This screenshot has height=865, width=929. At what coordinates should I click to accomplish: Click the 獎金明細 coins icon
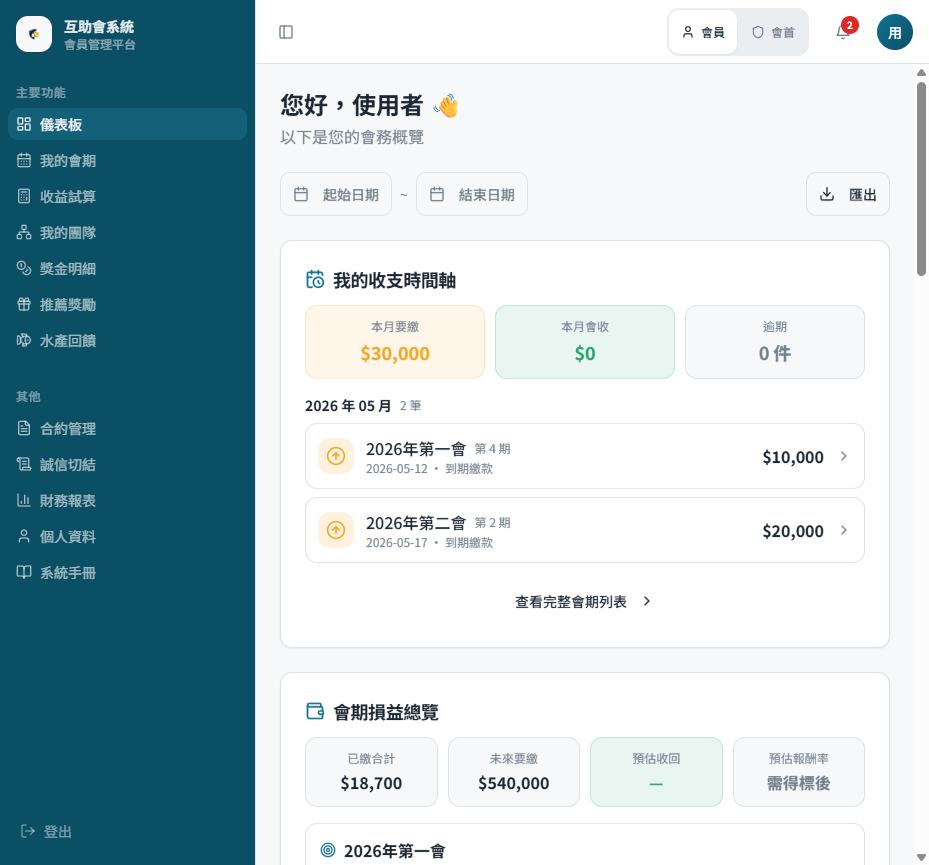(x=24, y=268)
